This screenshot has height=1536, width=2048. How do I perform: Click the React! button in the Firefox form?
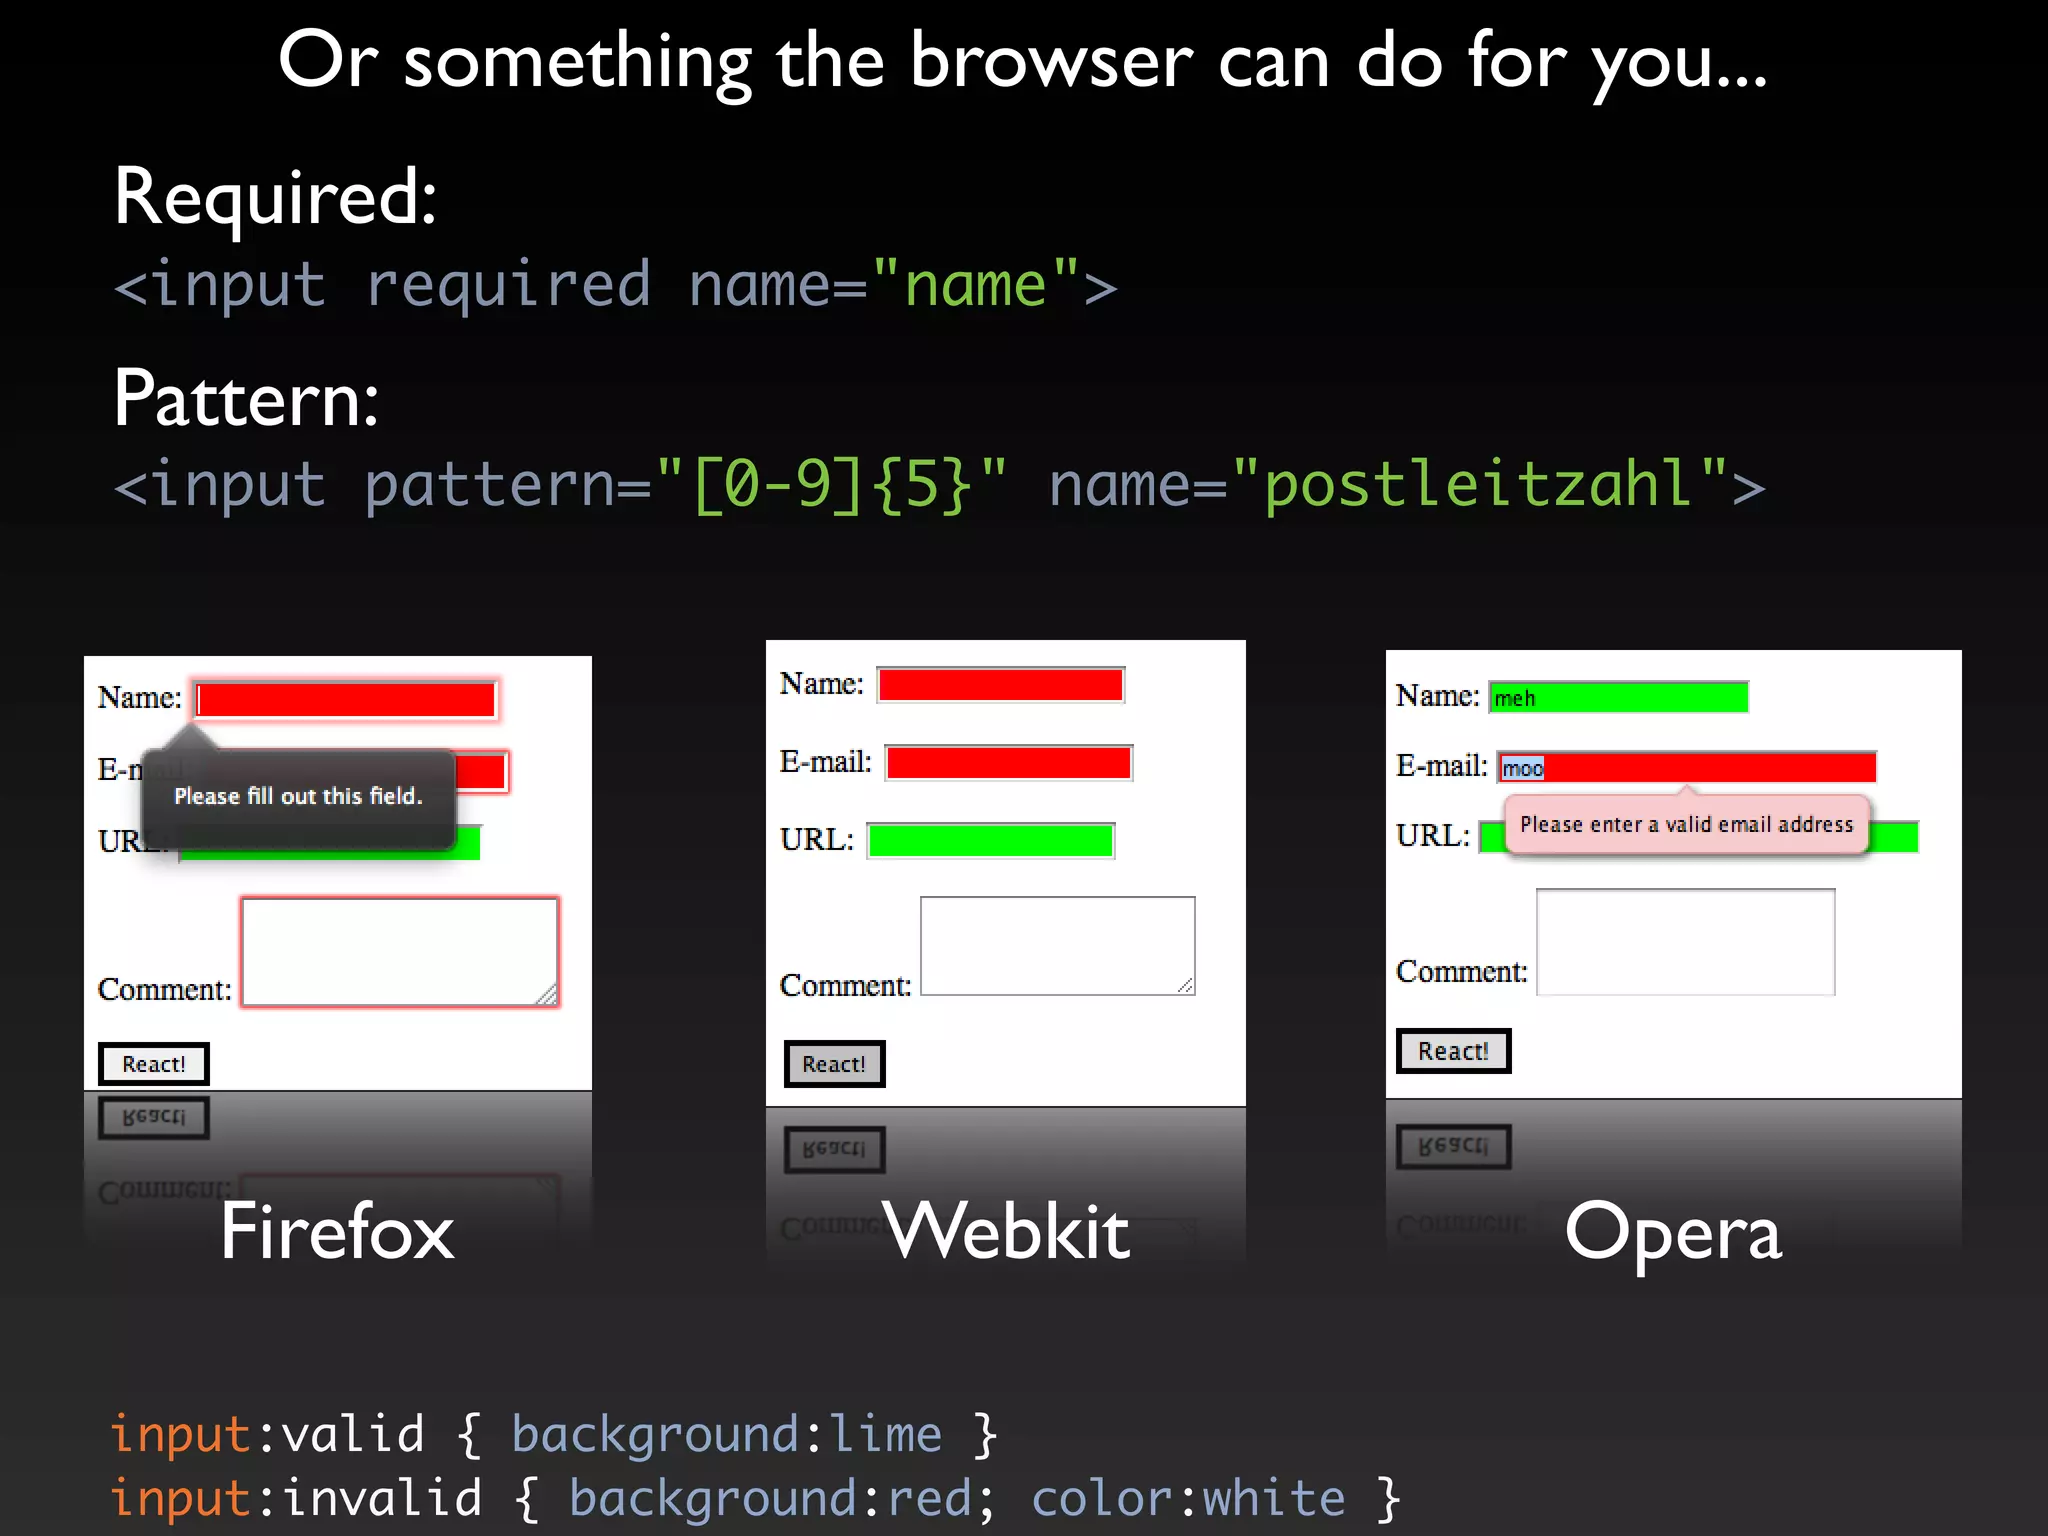(x=154, y=1064)
